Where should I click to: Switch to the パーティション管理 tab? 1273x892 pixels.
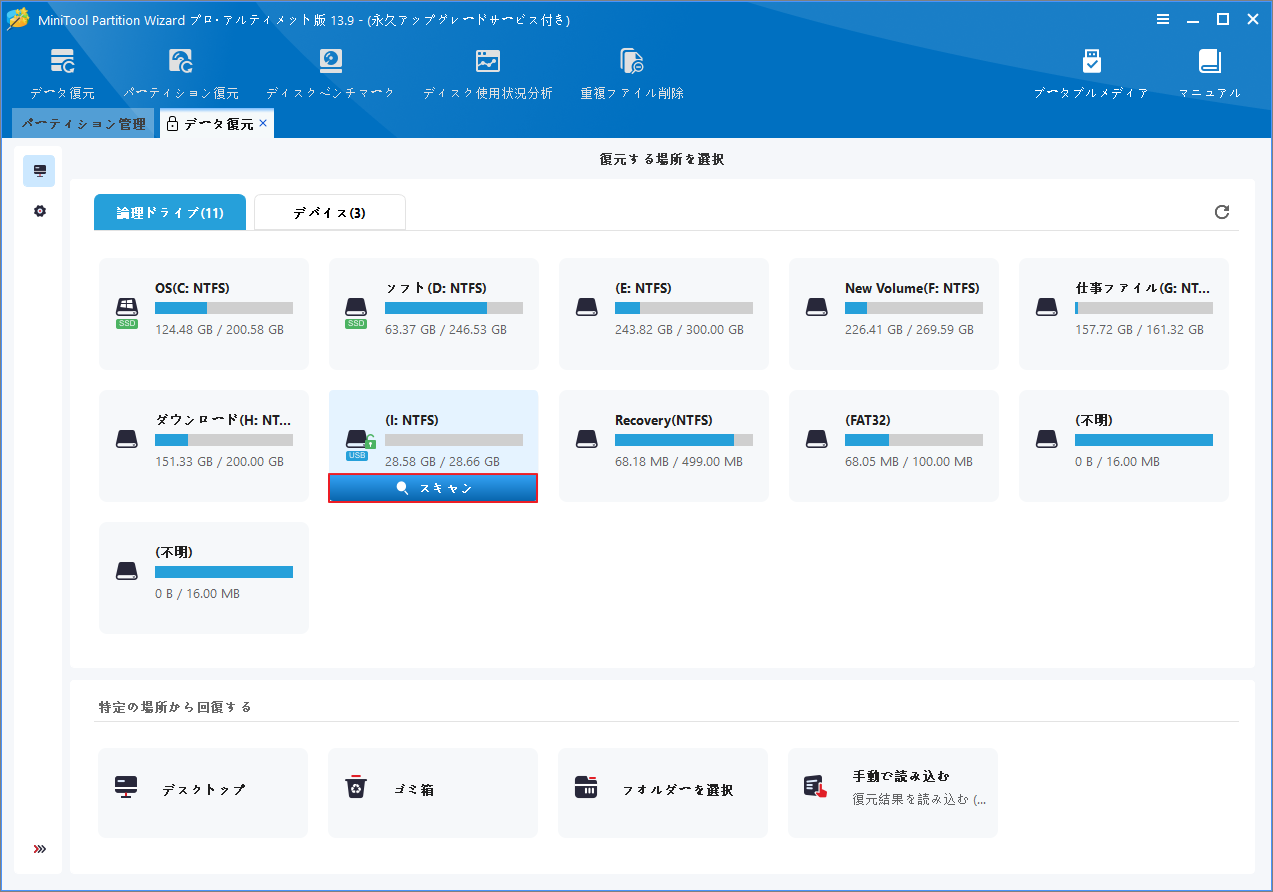coord(84,124)
